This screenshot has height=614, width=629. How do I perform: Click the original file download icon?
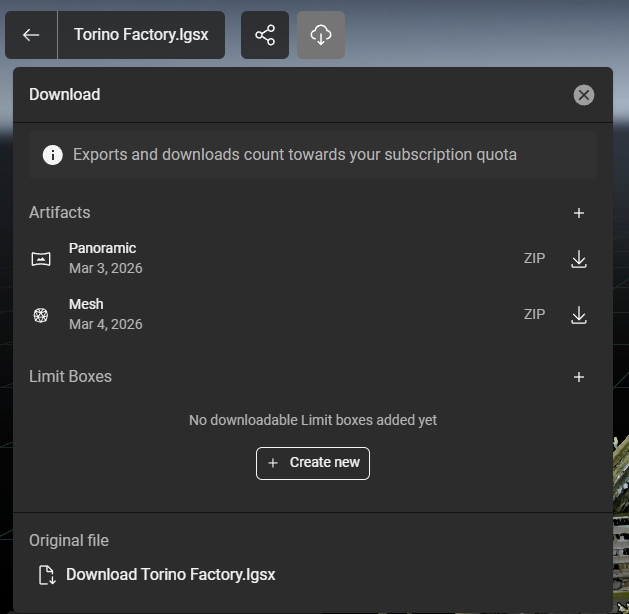[x=46, y=575]
